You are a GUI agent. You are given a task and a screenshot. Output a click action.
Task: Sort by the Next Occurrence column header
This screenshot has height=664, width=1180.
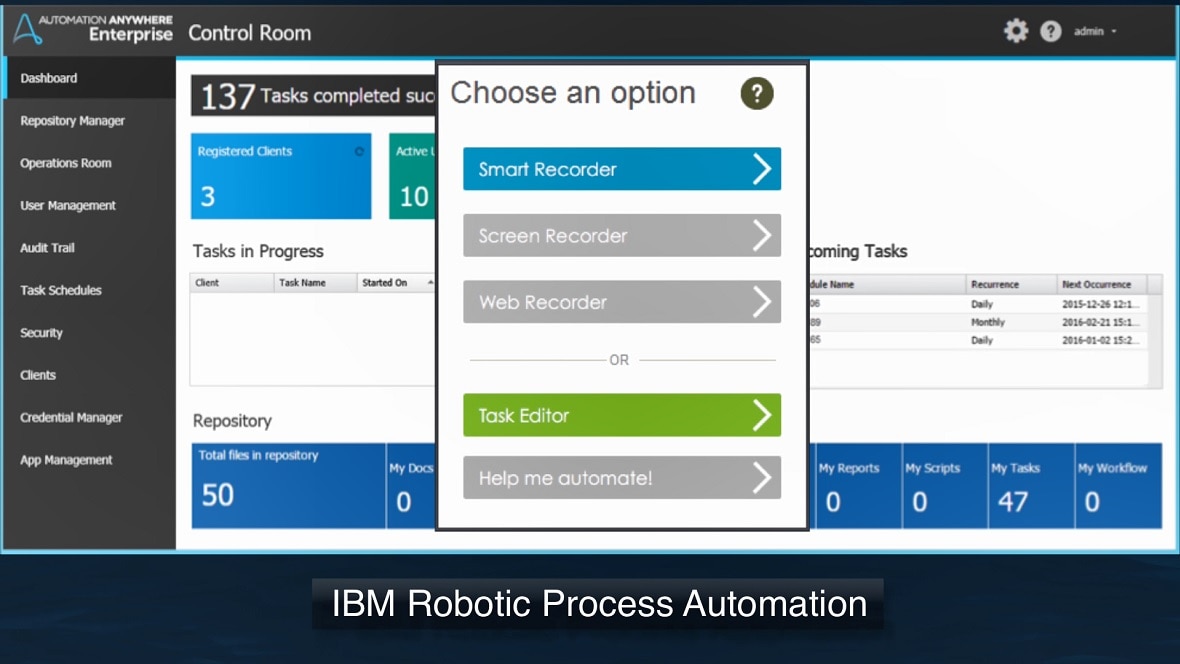[x=1102, y=284]
